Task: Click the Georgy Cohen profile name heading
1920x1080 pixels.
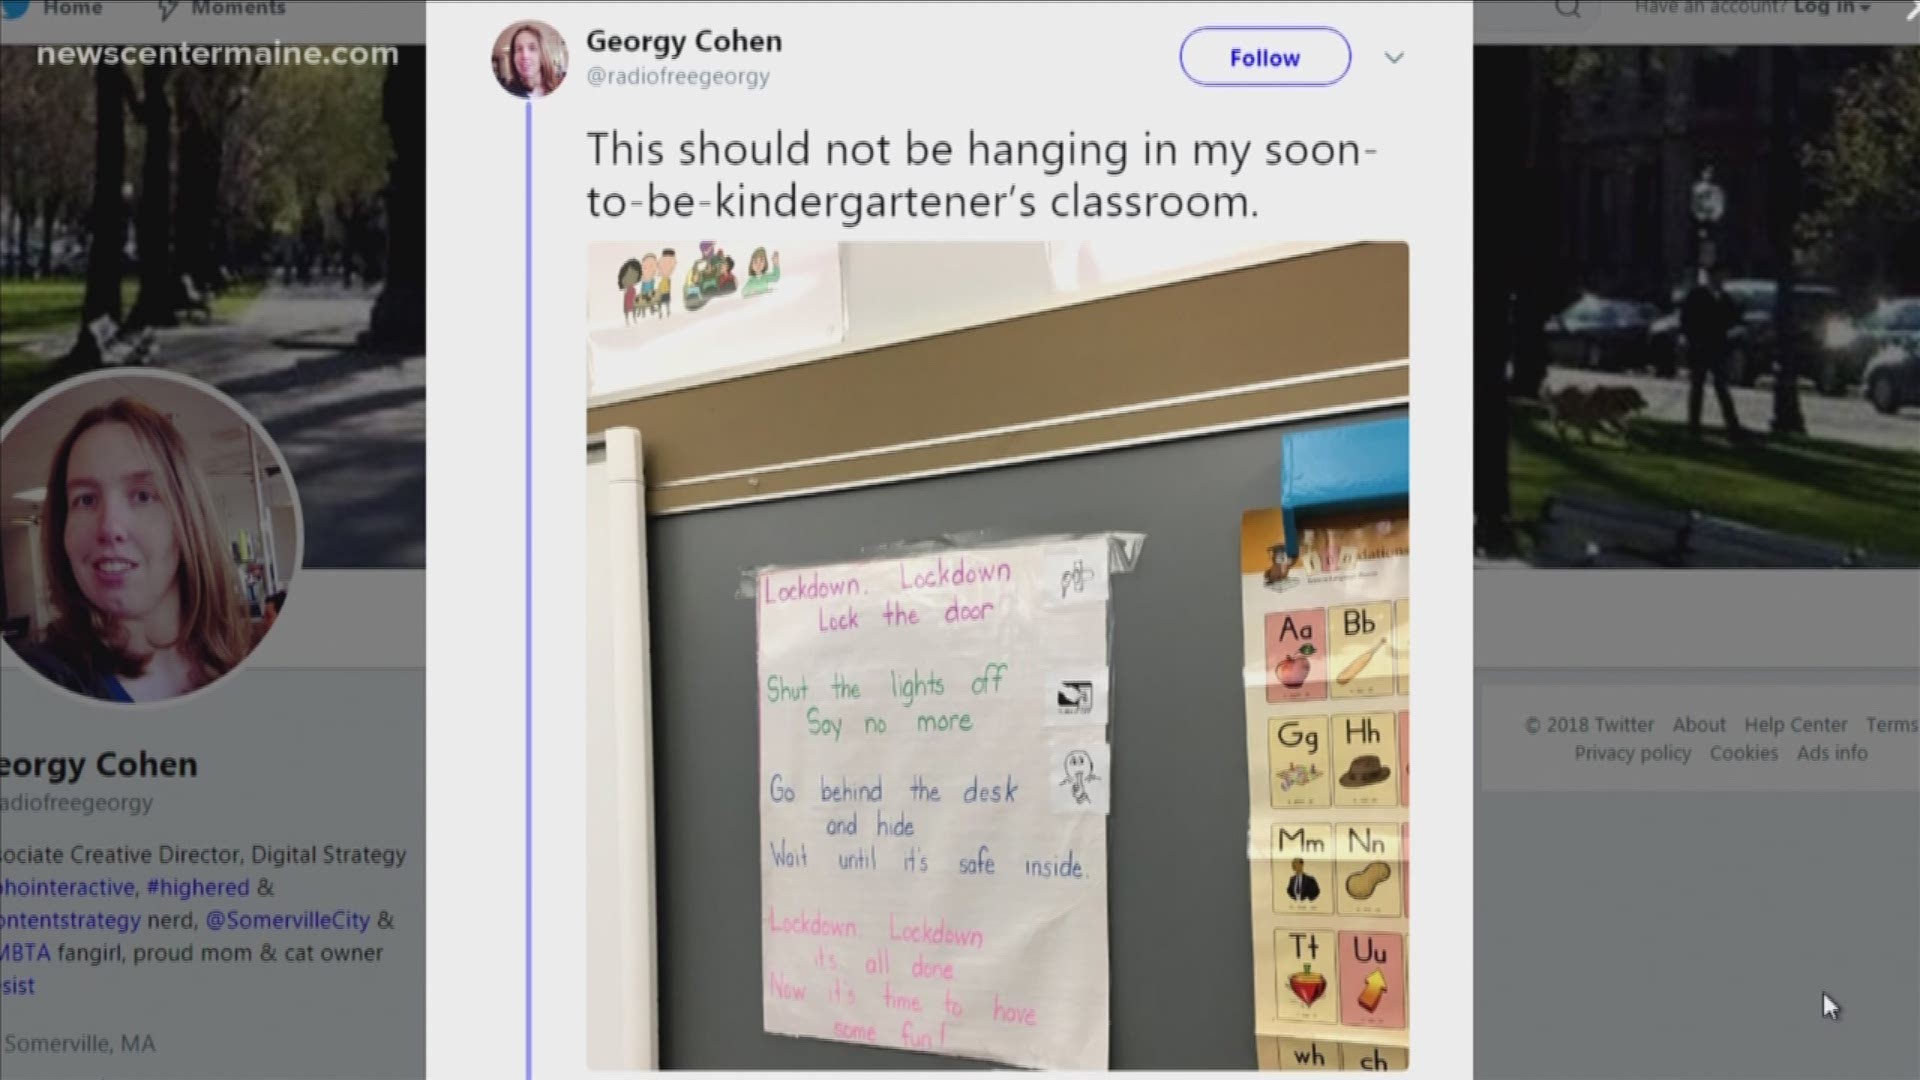Action: point(99,765)
